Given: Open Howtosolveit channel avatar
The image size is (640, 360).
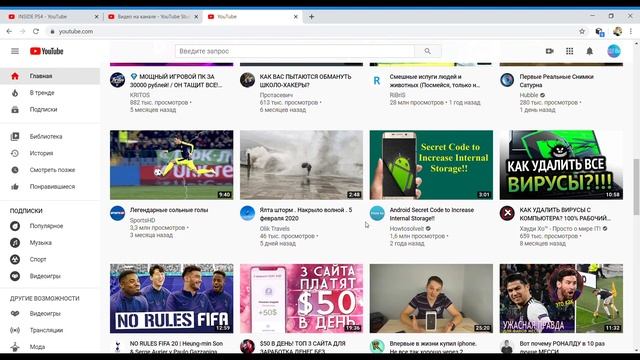Looking at the screenshot, I should pyautogui.click(x=377, y=213).
